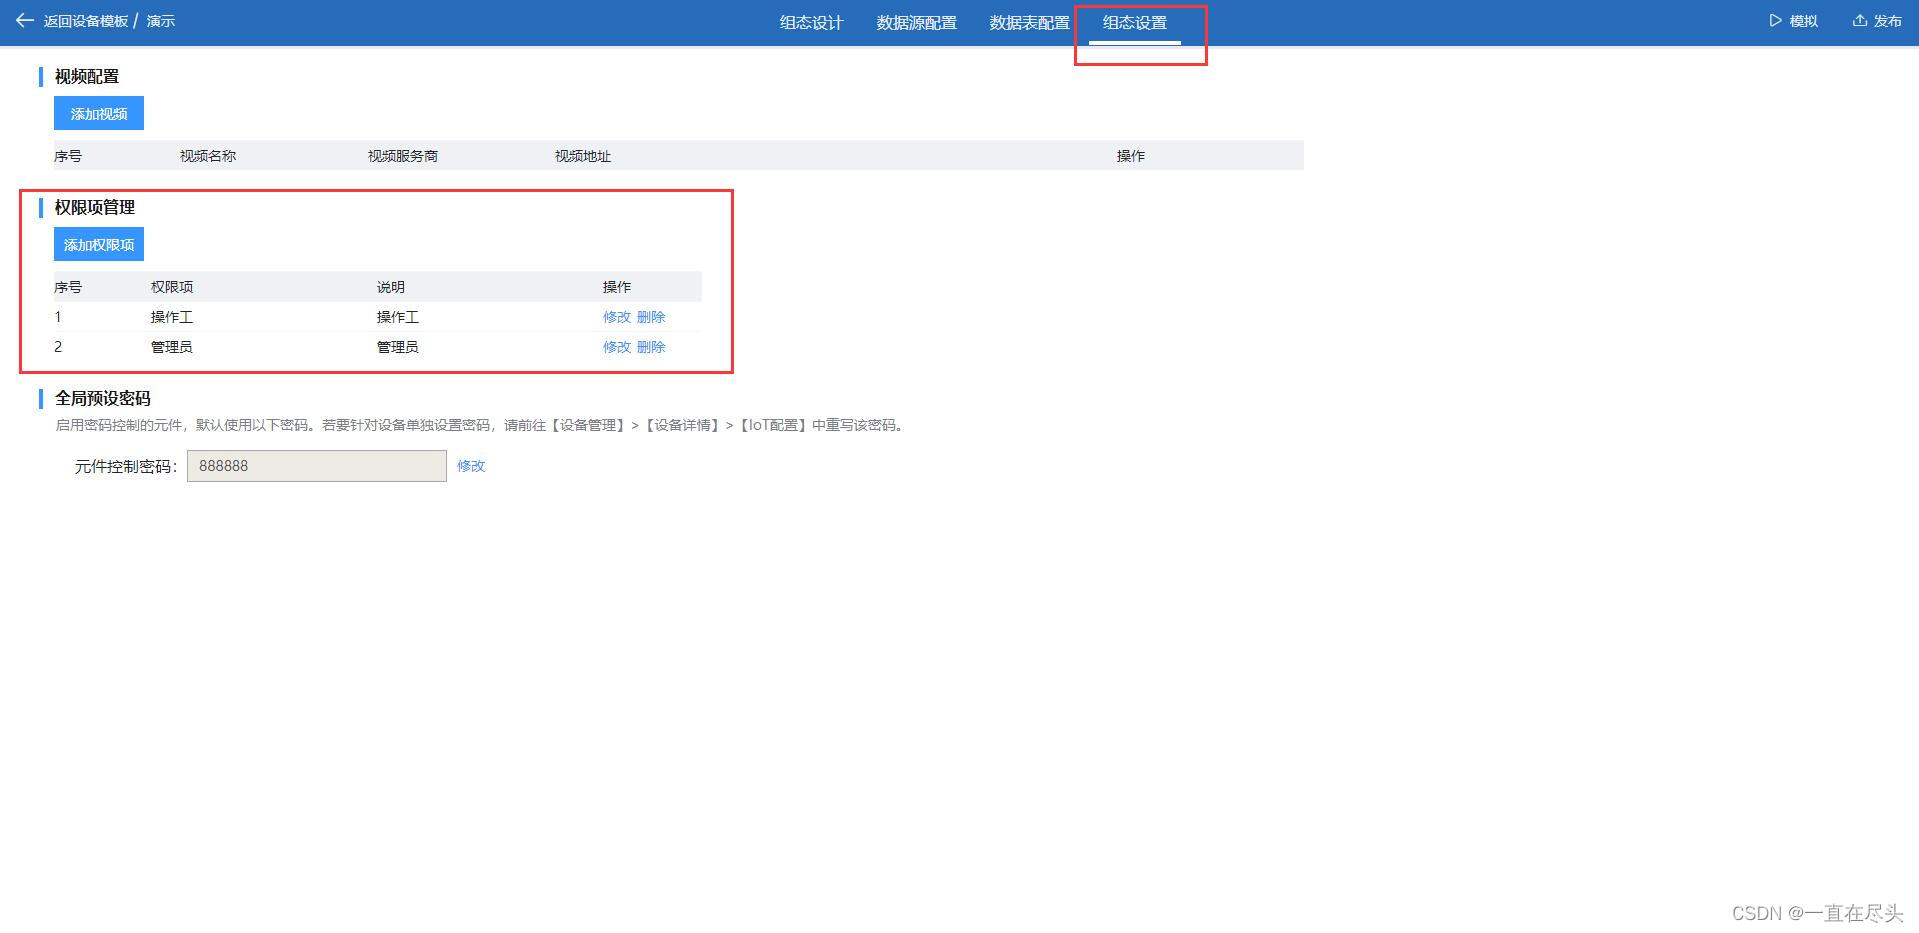Return to 返回设备模板 page
Viewport: 1919px width, 933px height.
click(85, 21)
